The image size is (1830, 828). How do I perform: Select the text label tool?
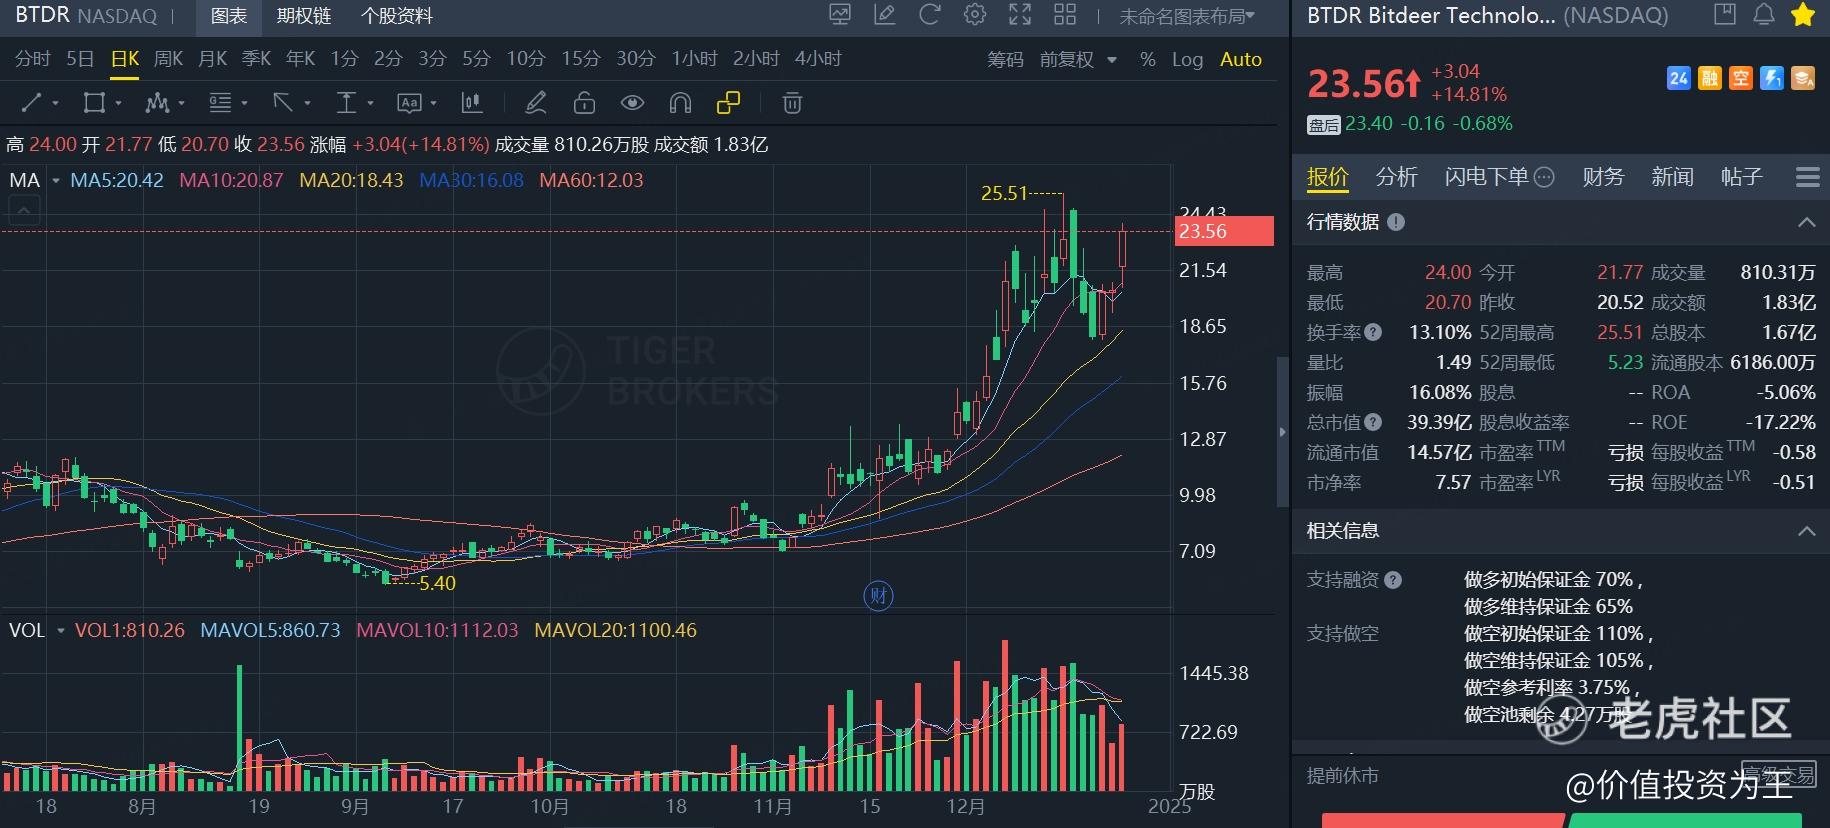[x=410, y=102]
